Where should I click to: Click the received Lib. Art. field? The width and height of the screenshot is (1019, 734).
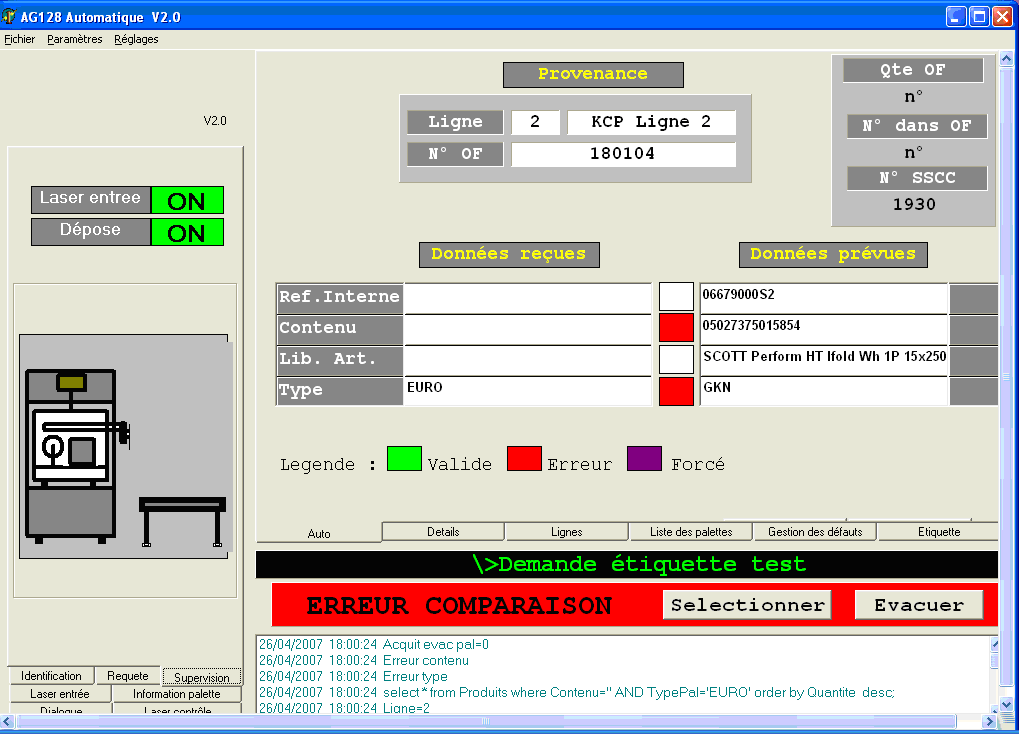click(x=528, y=360)
